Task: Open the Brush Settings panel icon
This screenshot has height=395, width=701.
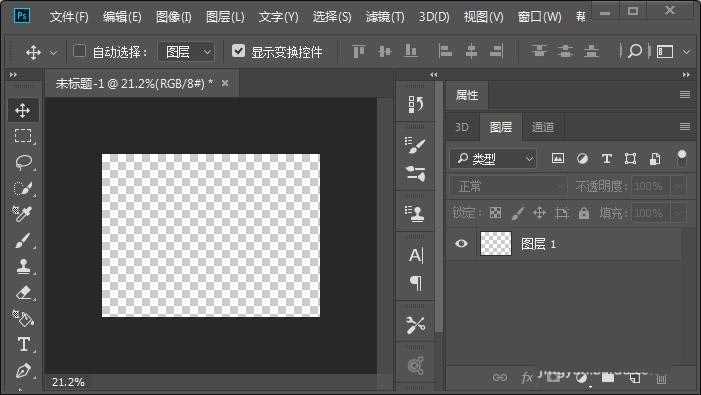Action: tap(415, 145)
